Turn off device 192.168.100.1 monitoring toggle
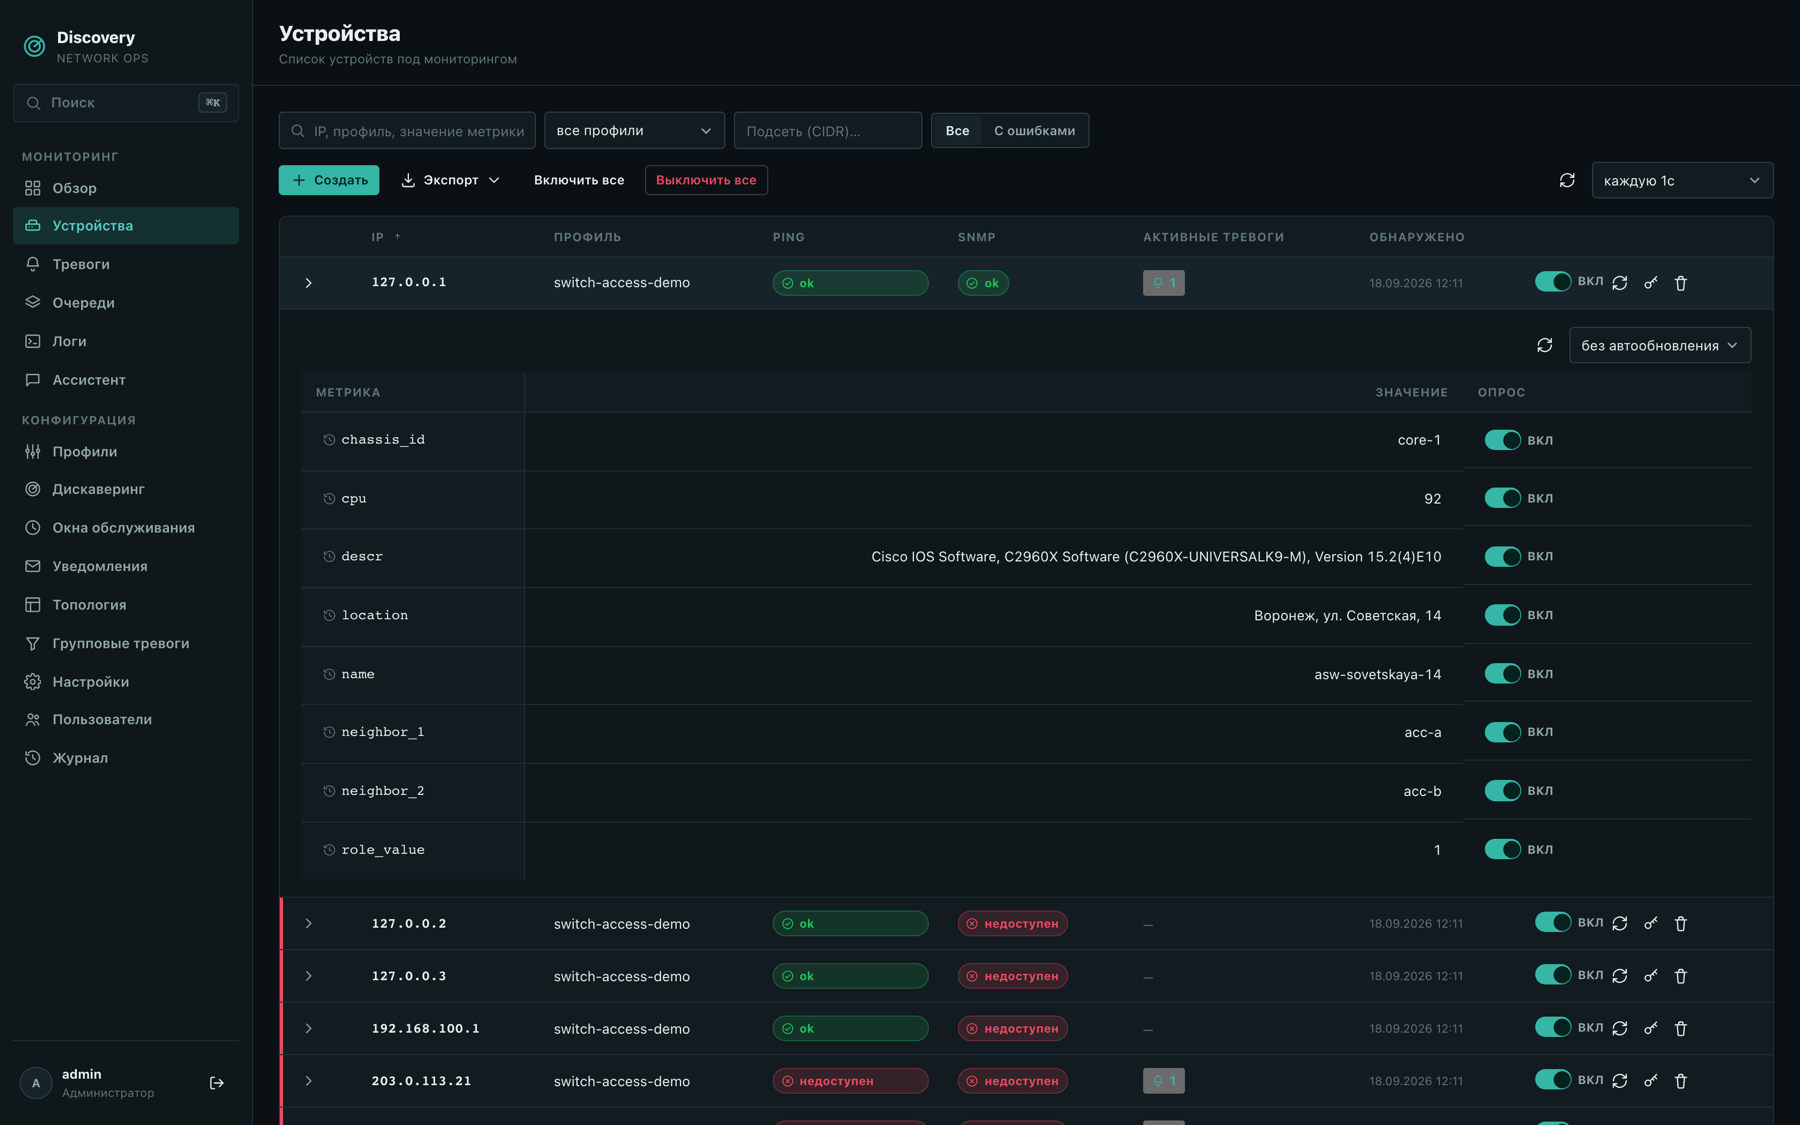 1553,1028
